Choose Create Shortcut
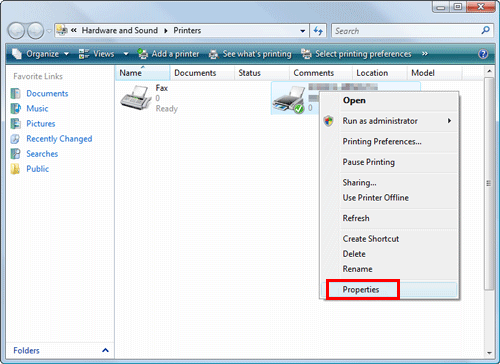The image size is (500, 364). point(371,239)
